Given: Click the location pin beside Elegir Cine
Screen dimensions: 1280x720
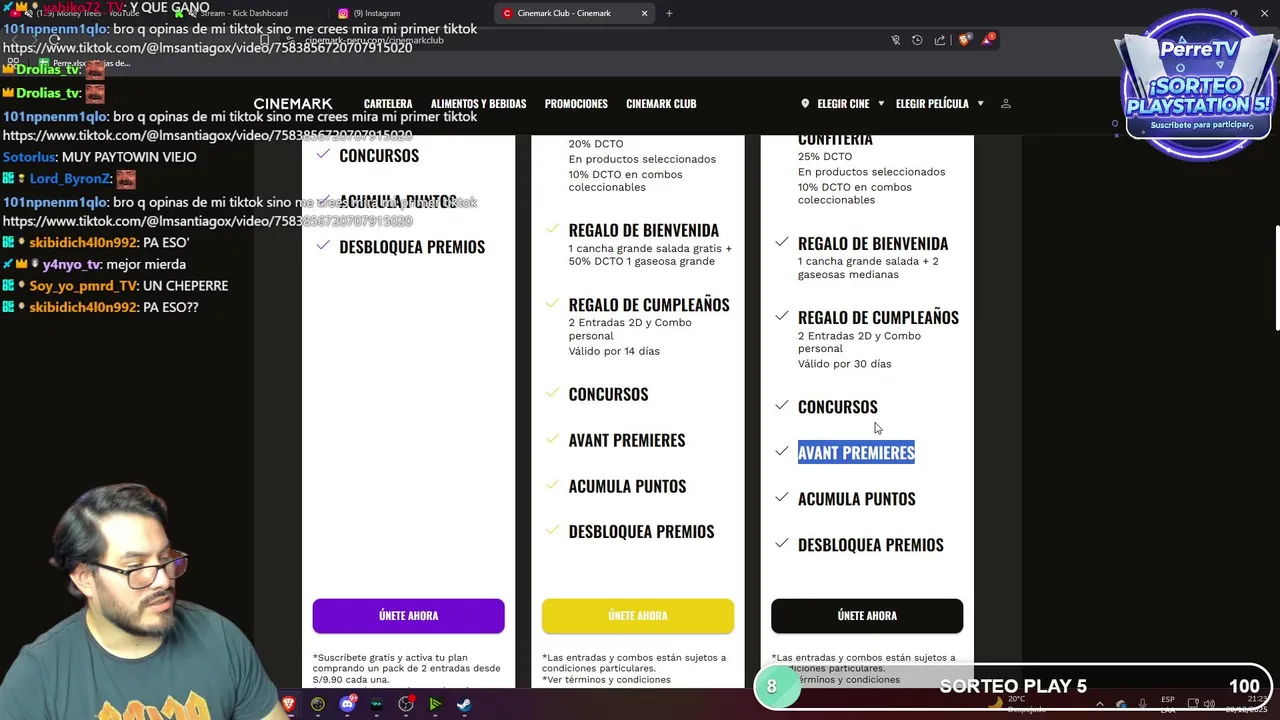Looking at the screenshot, I should point(805,104).
